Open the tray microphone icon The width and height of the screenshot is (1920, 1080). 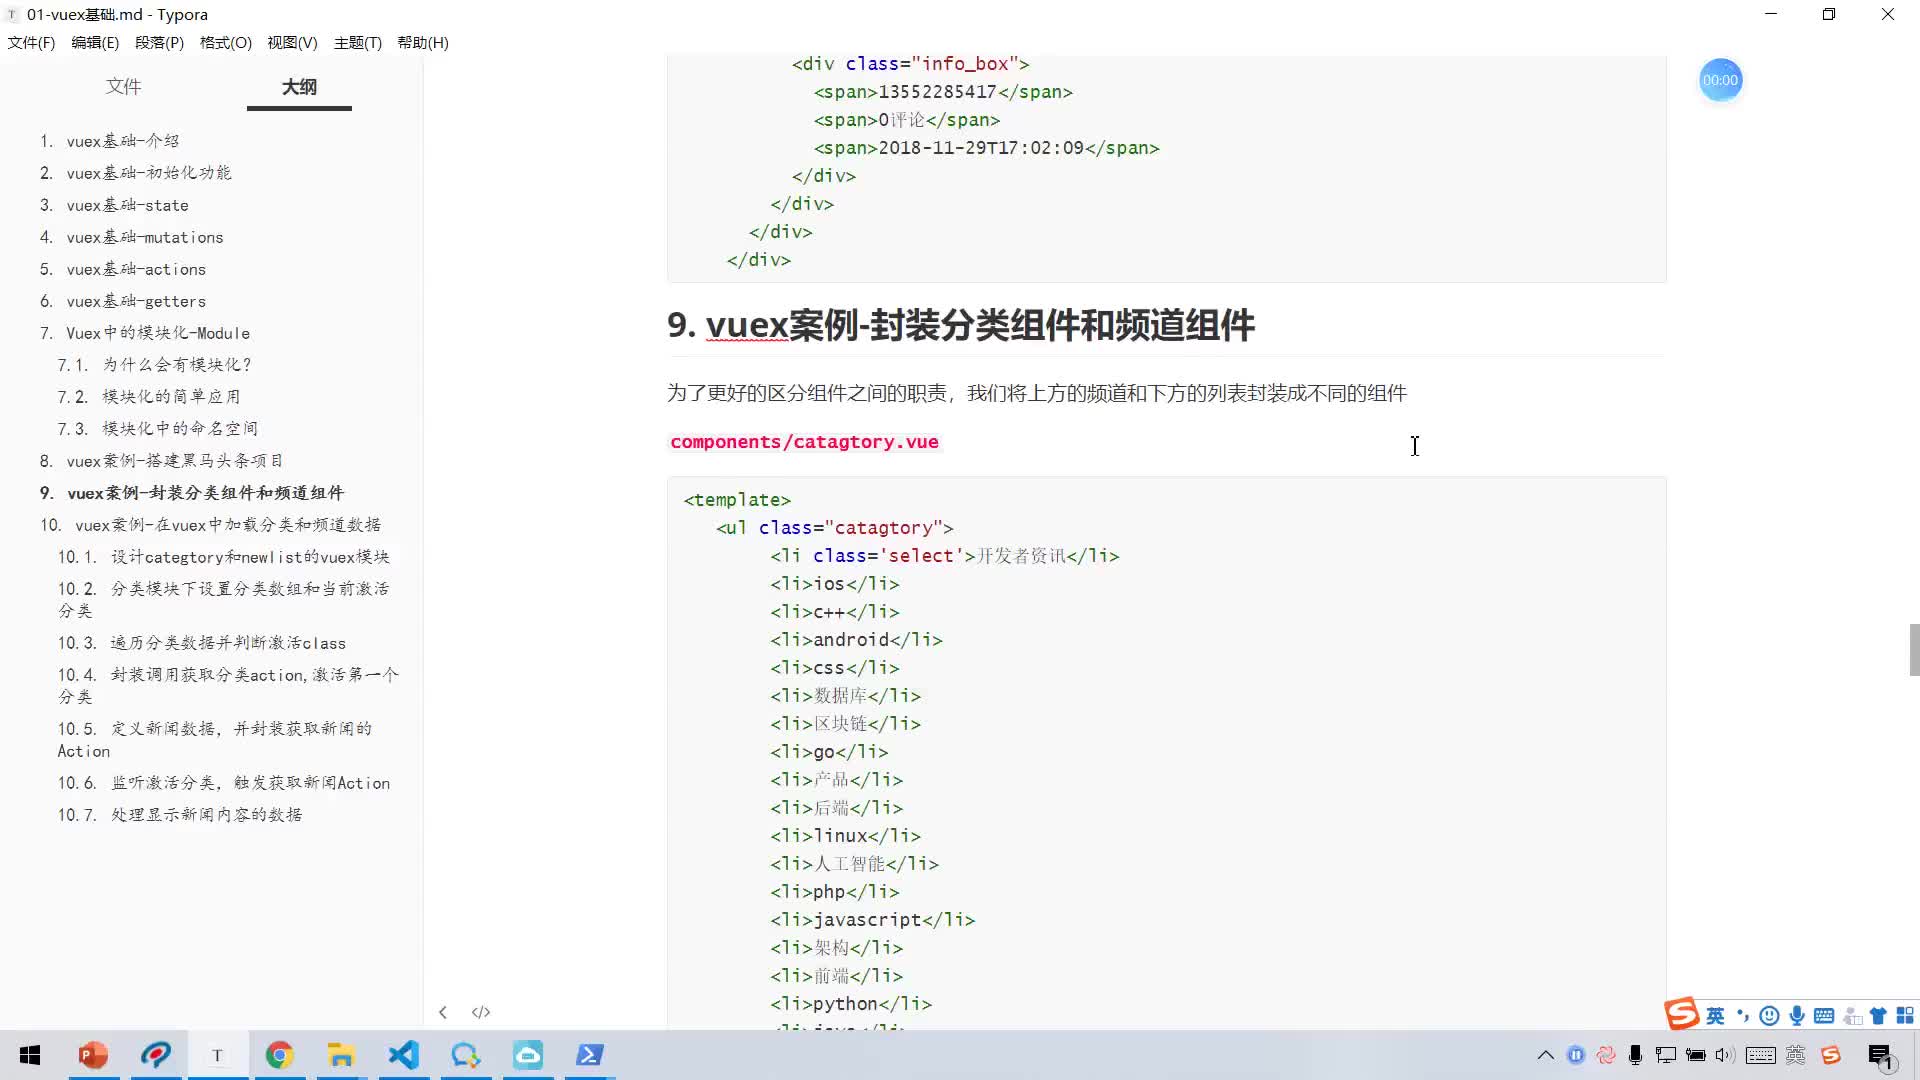(x=1636, y=1055)
